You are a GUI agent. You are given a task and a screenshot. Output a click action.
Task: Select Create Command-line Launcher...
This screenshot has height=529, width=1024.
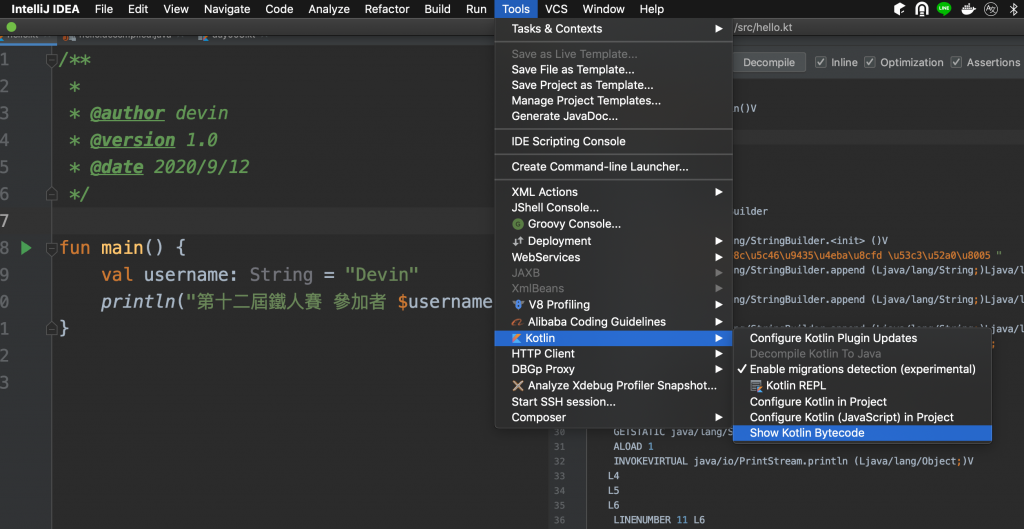pos(614,167)
